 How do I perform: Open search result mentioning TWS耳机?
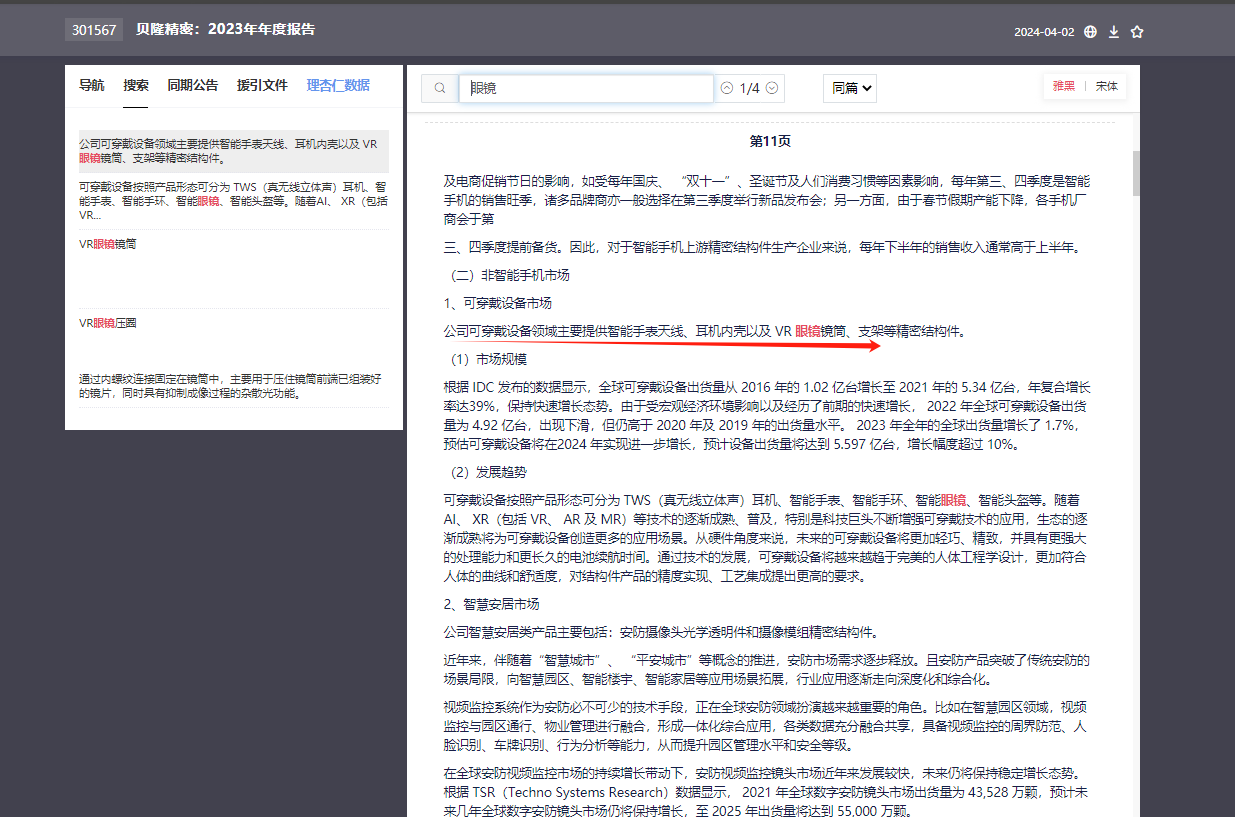click(234, 201)
